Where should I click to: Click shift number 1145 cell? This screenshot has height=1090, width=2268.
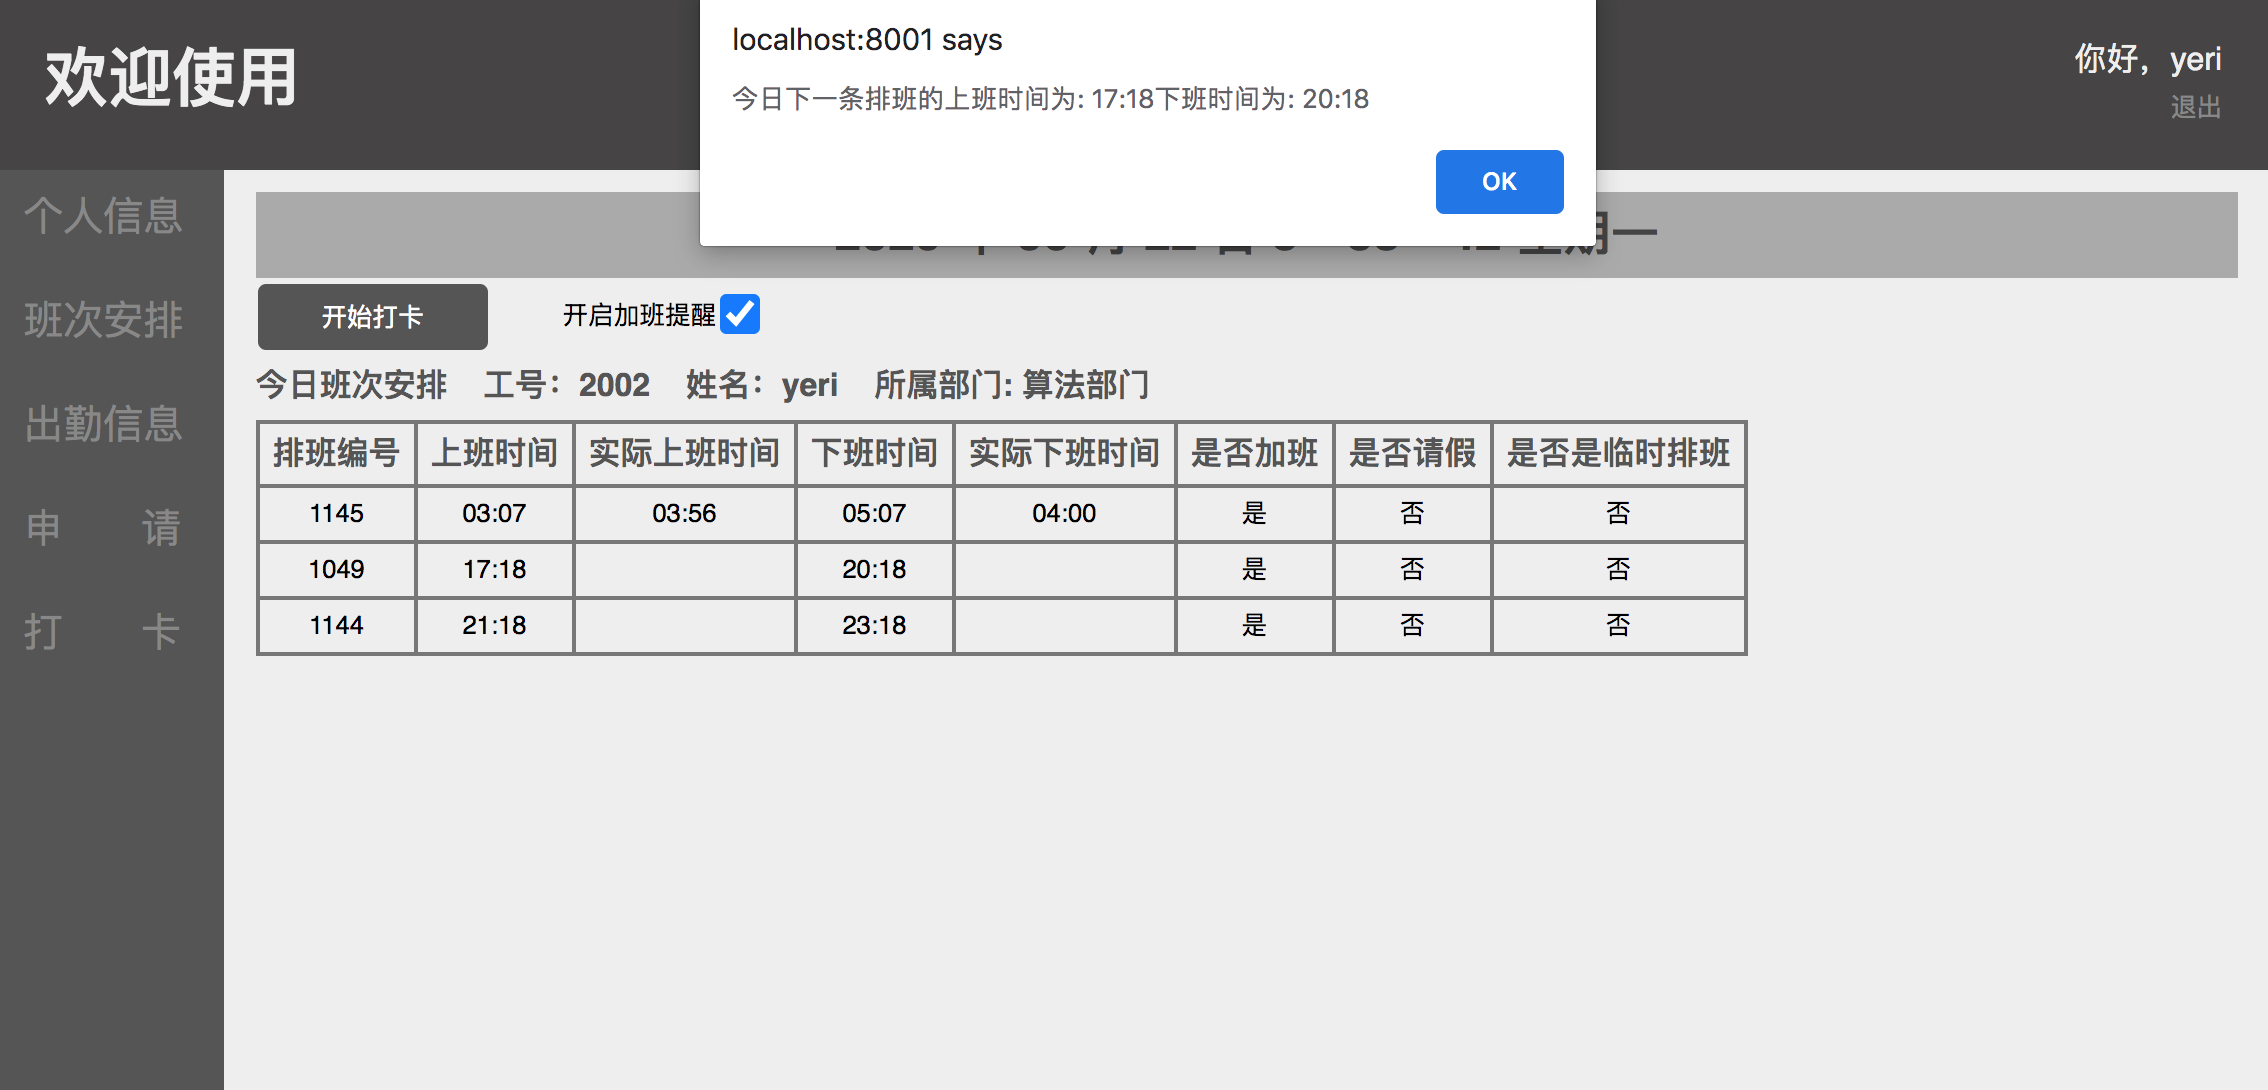click(336, 513)
